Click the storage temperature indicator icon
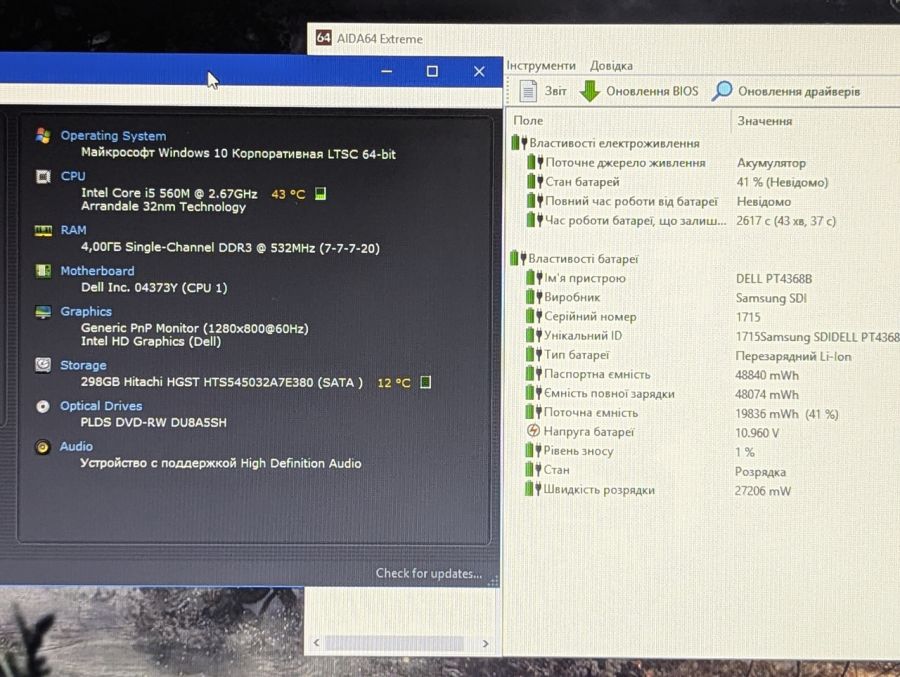The image size is (900, 677). coord(425,382)
